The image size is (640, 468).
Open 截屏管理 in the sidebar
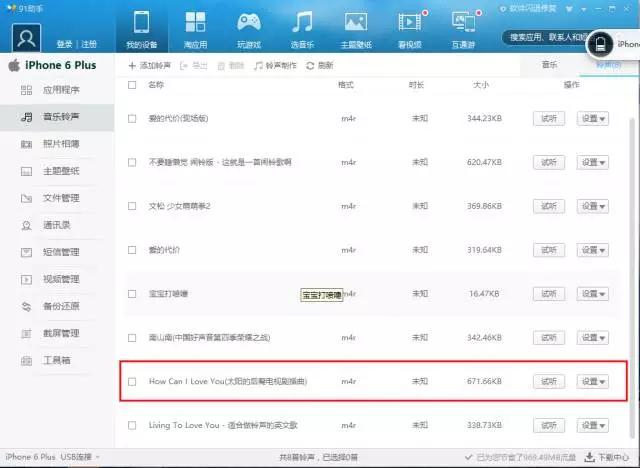pos(57,333)
